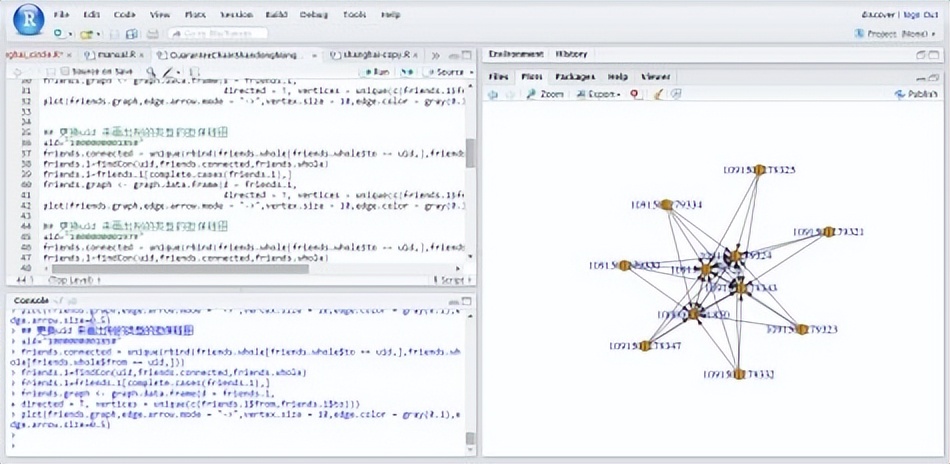This screenshot has width=950, height=464.
Task: Maximize the Environment pane
Action: click(x=932, y=55)
